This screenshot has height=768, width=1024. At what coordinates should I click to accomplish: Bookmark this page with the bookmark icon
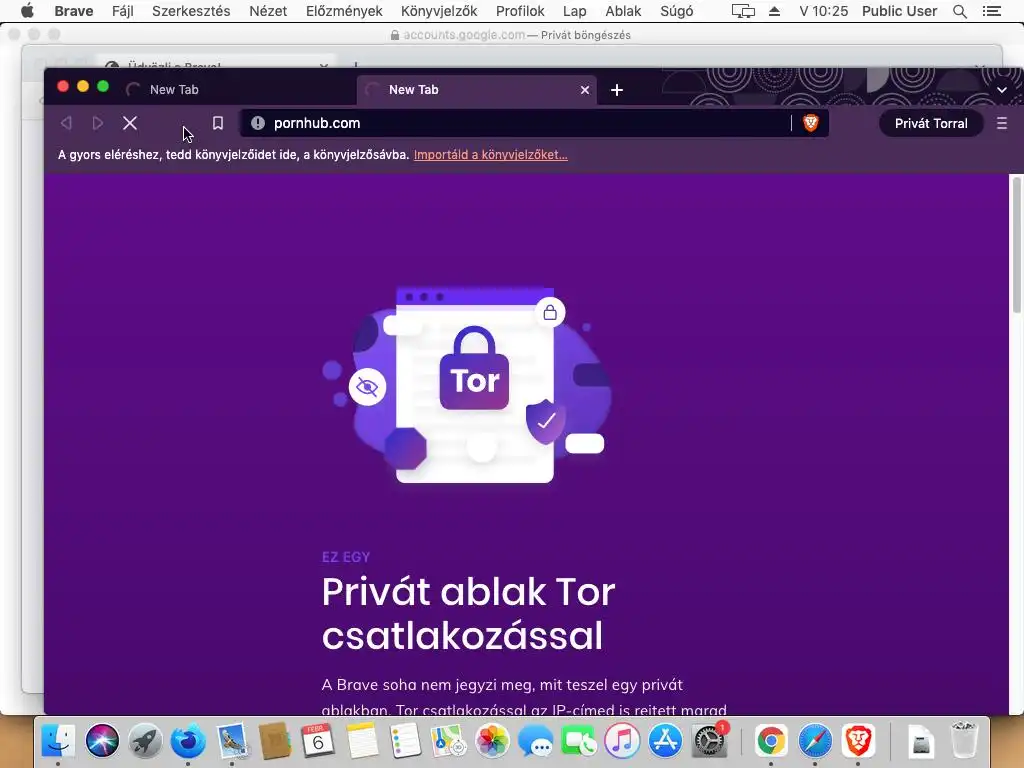pos(217,123)
